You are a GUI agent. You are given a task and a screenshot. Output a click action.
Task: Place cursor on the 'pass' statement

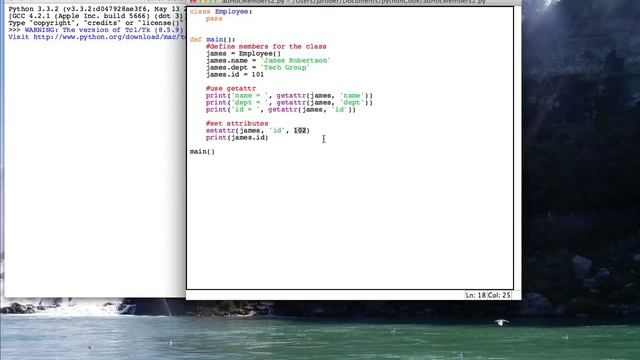pyautogui.click(x=214, y=19)
